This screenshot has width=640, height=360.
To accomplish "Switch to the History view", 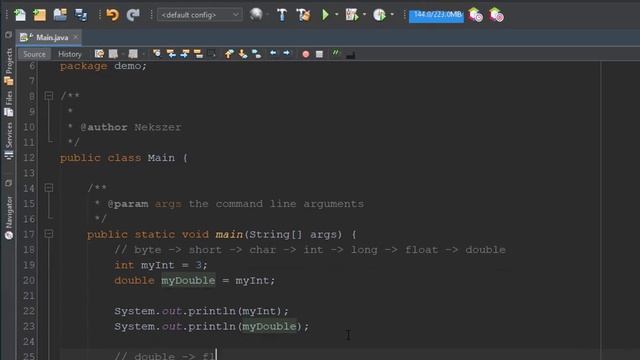I will tap(69, 54).
